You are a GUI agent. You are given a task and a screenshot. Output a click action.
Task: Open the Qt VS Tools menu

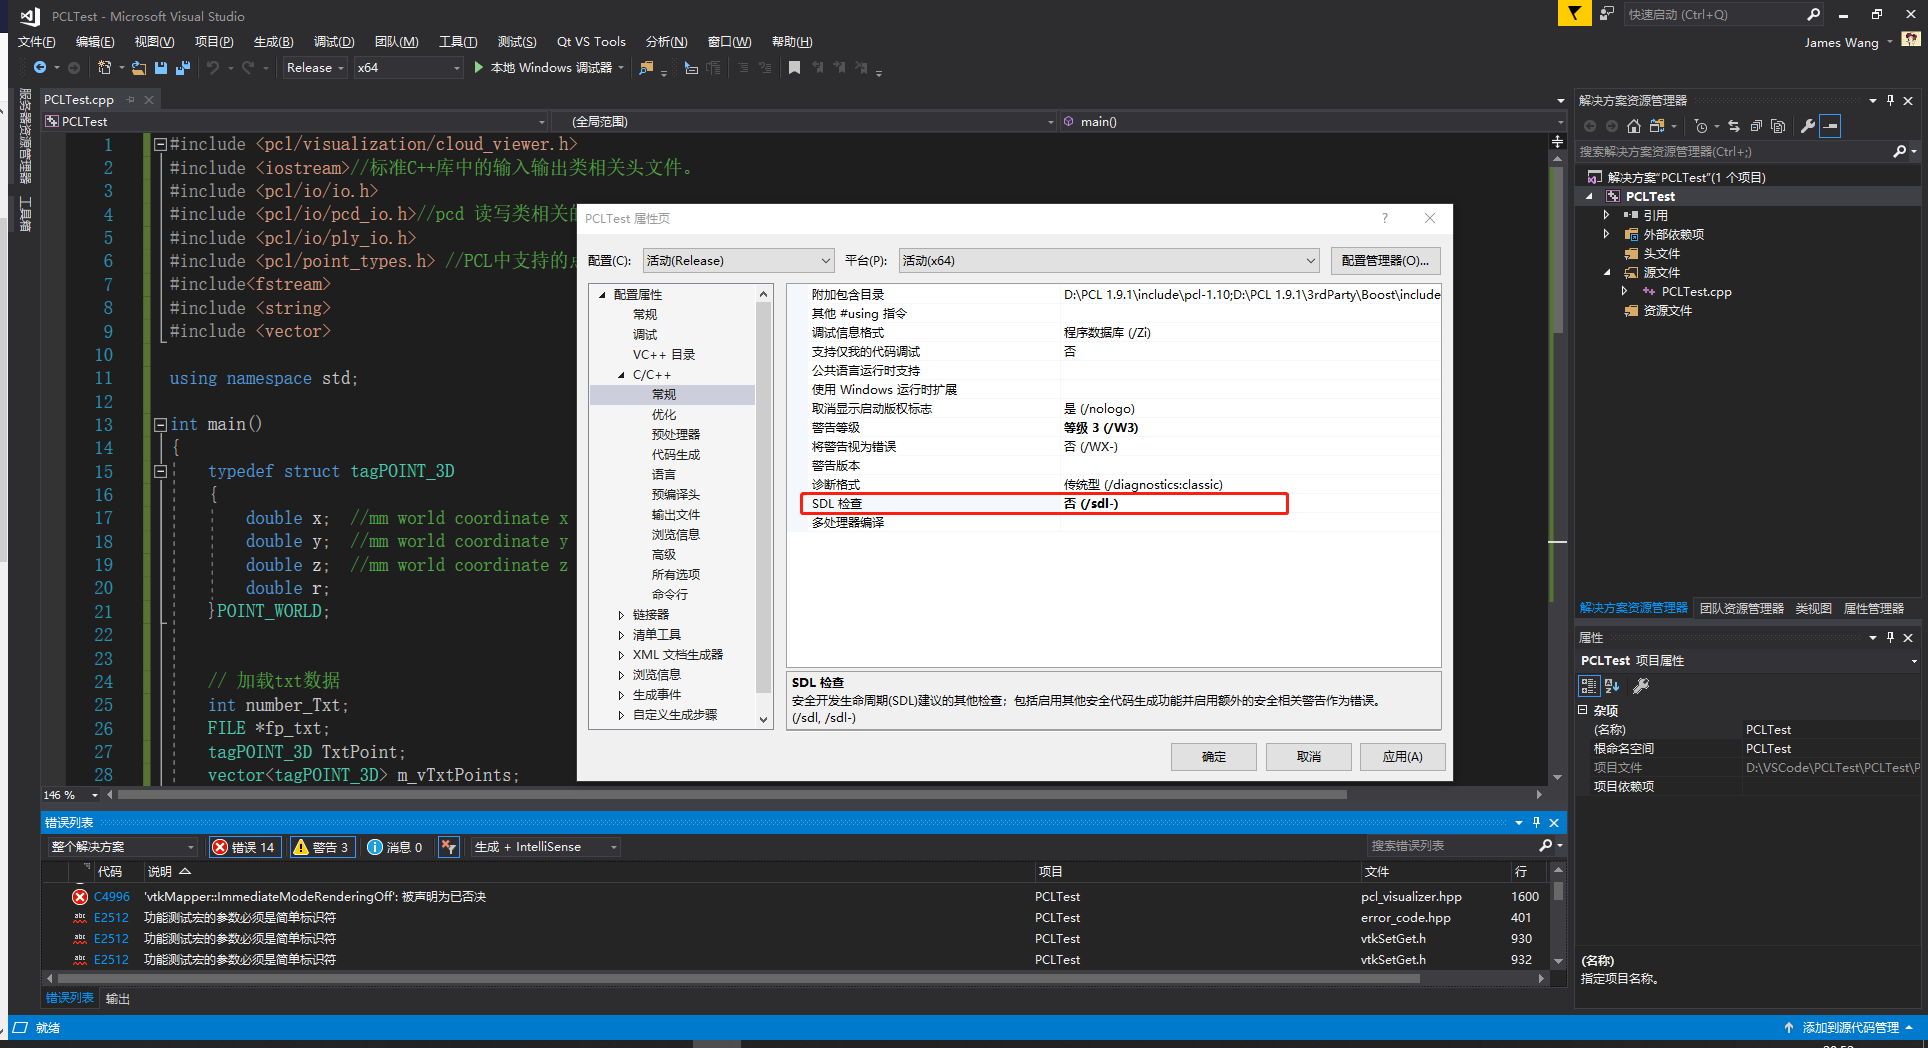click(x=591, y=41)
